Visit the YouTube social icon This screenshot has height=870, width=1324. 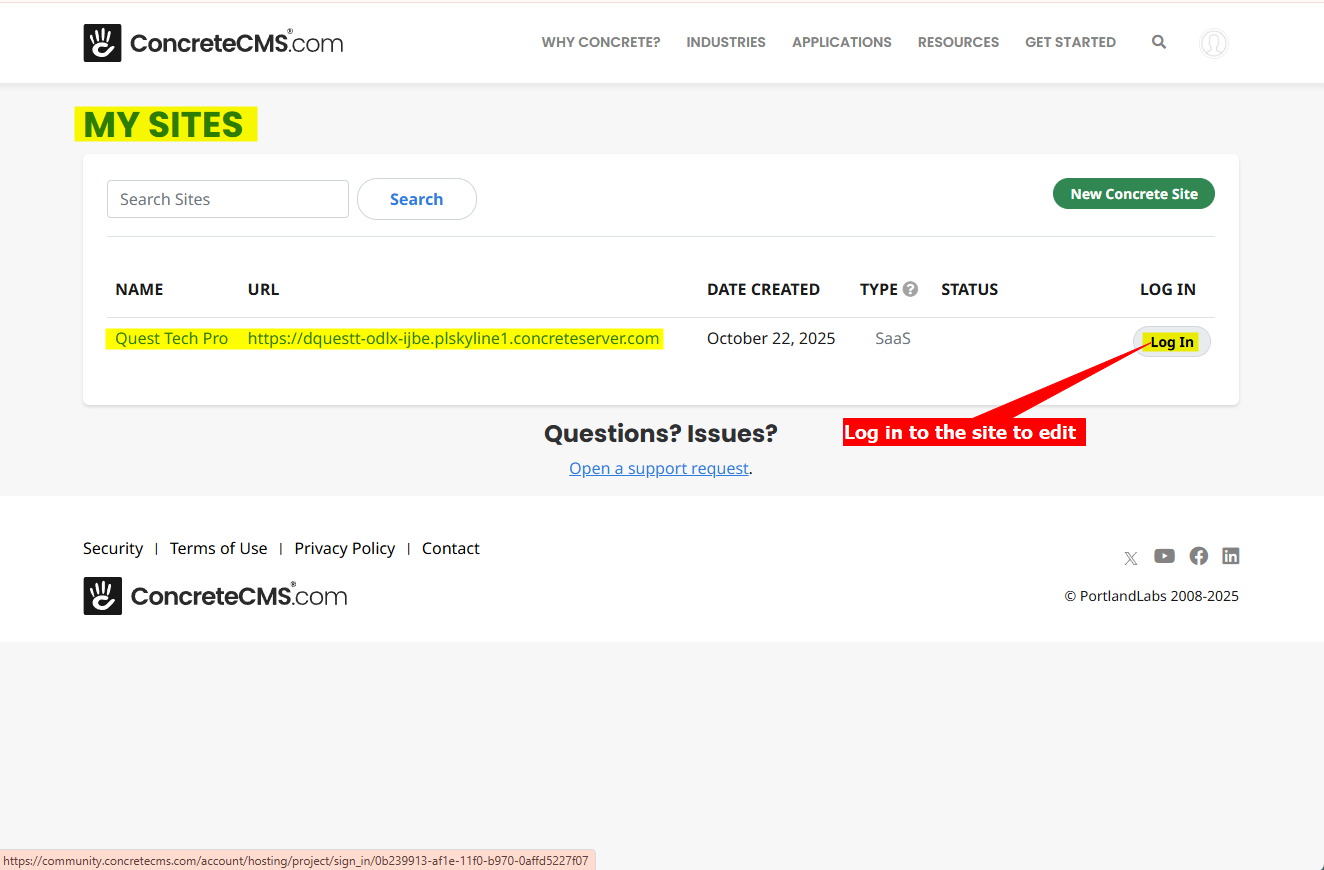pyautogui.click(x=1165, y=556)
